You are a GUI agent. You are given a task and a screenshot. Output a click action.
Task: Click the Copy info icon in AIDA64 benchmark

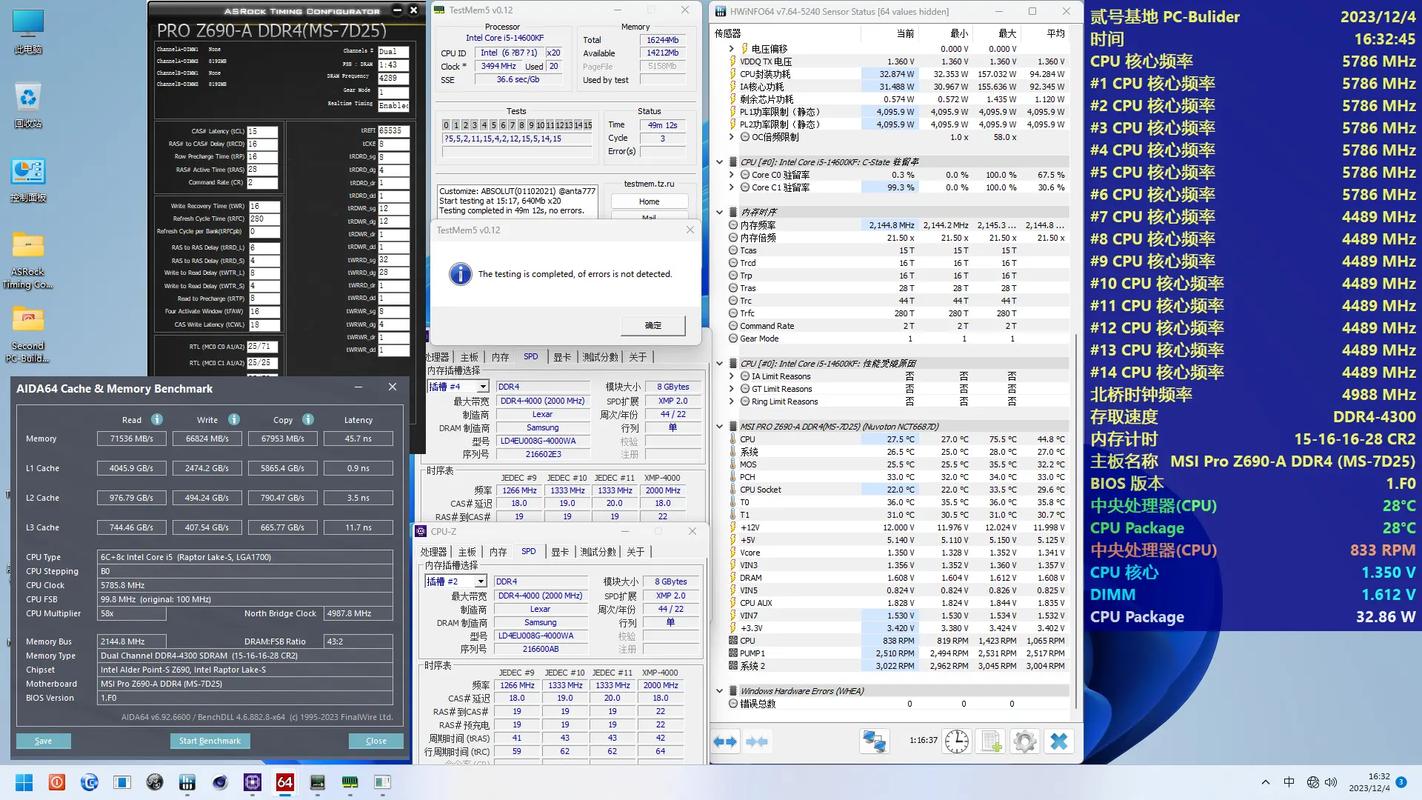point(308,420)
